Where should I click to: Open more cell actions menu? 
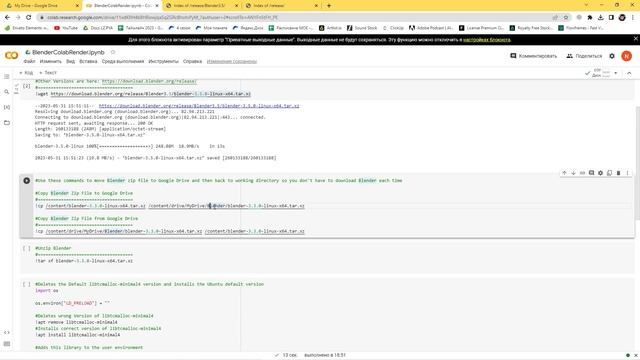click(627, 173)
